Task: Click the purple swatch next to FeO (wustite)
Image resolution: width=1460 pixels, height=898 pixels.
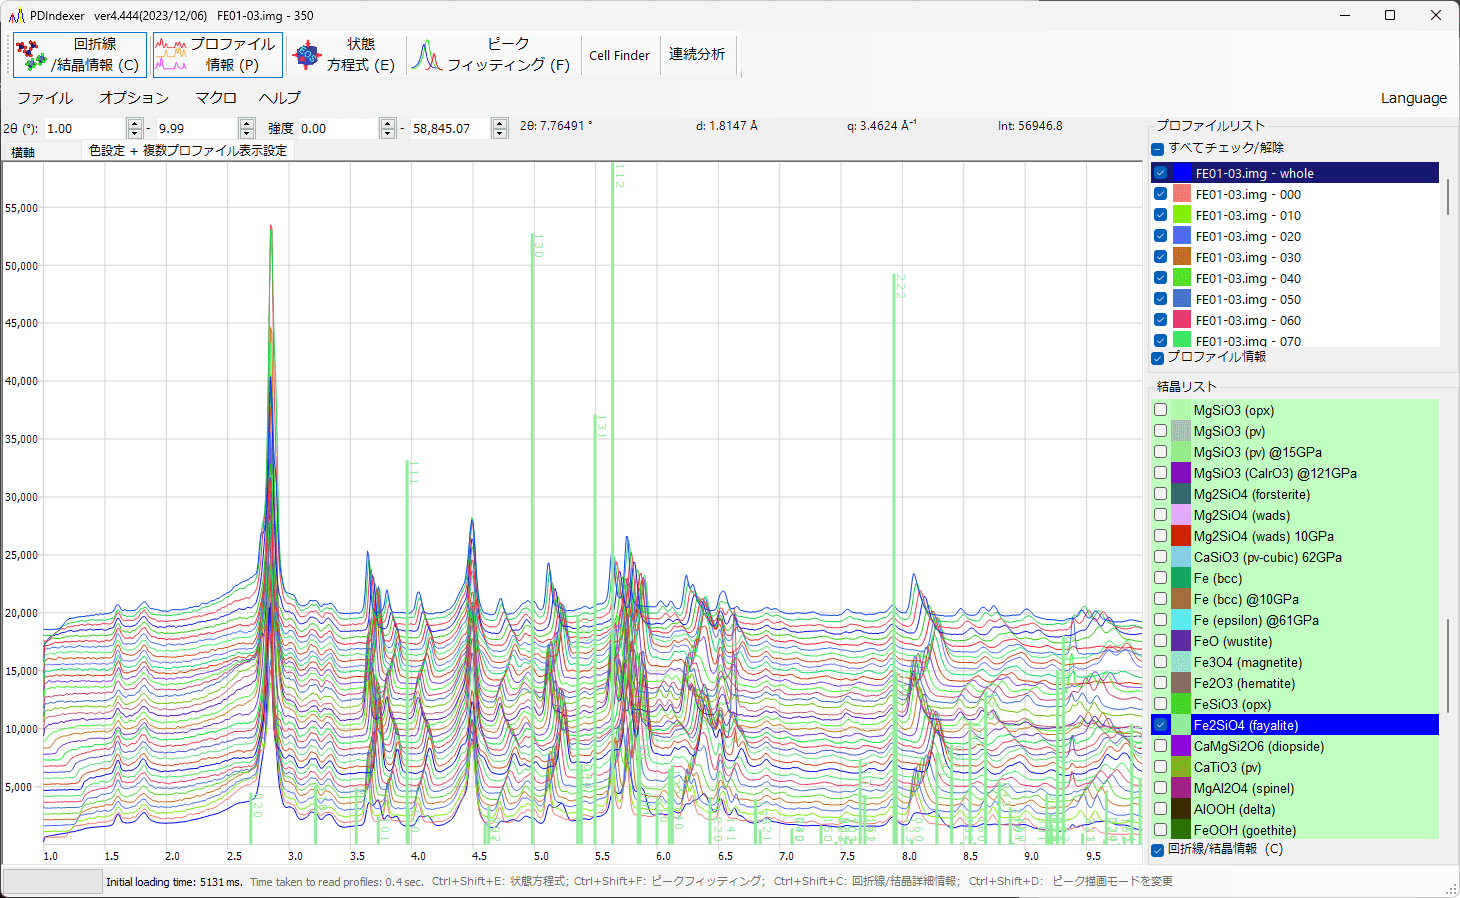Action: click(x=1181, y=641)
